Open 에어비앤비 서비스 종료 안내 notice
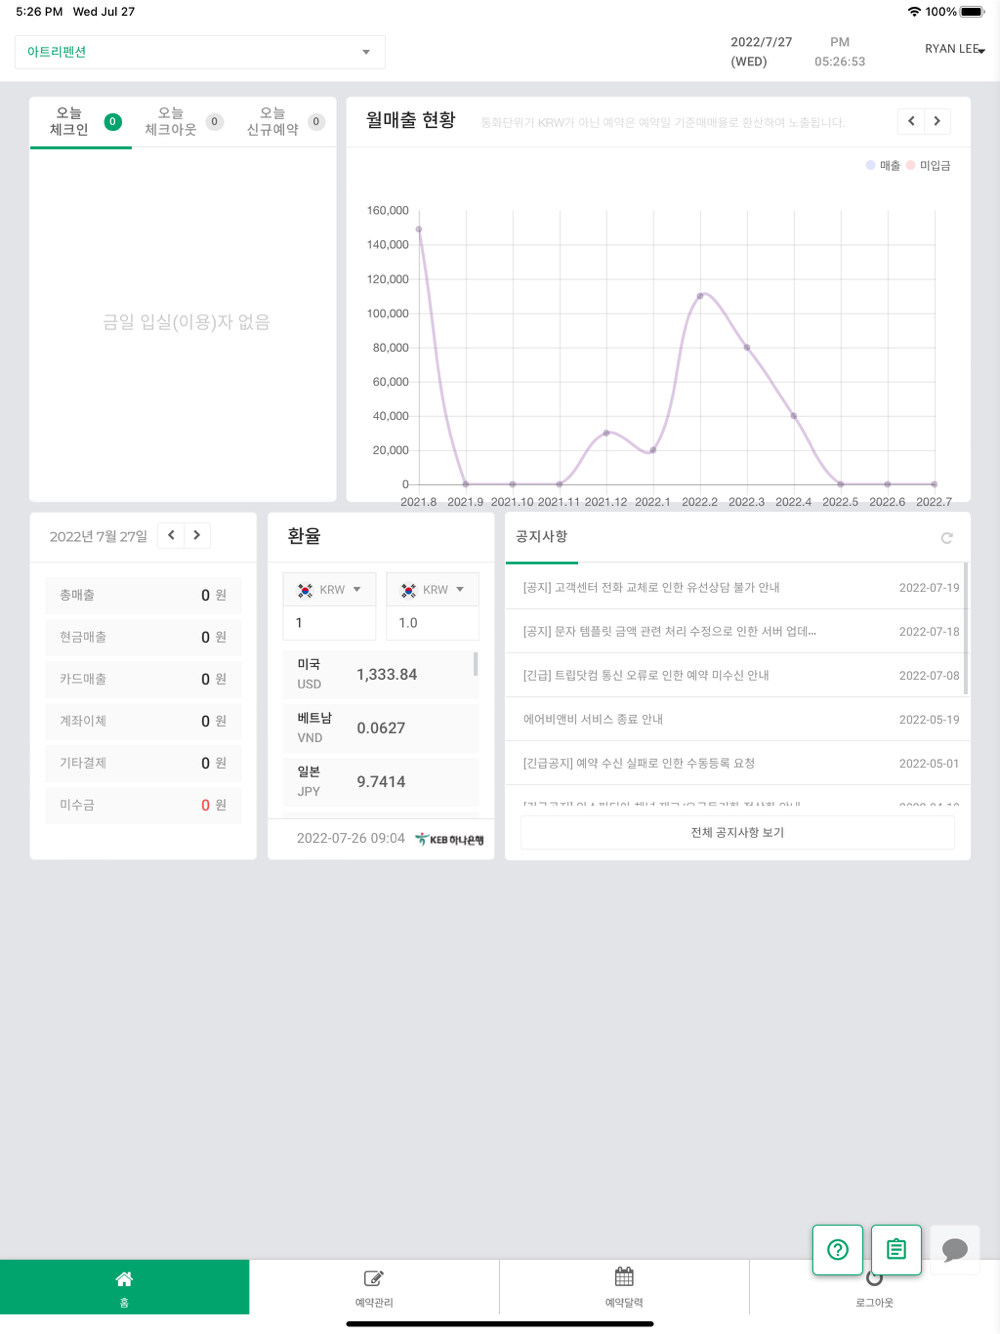Viewport: 1000px width, 1334px height. [x=736, y=720]
